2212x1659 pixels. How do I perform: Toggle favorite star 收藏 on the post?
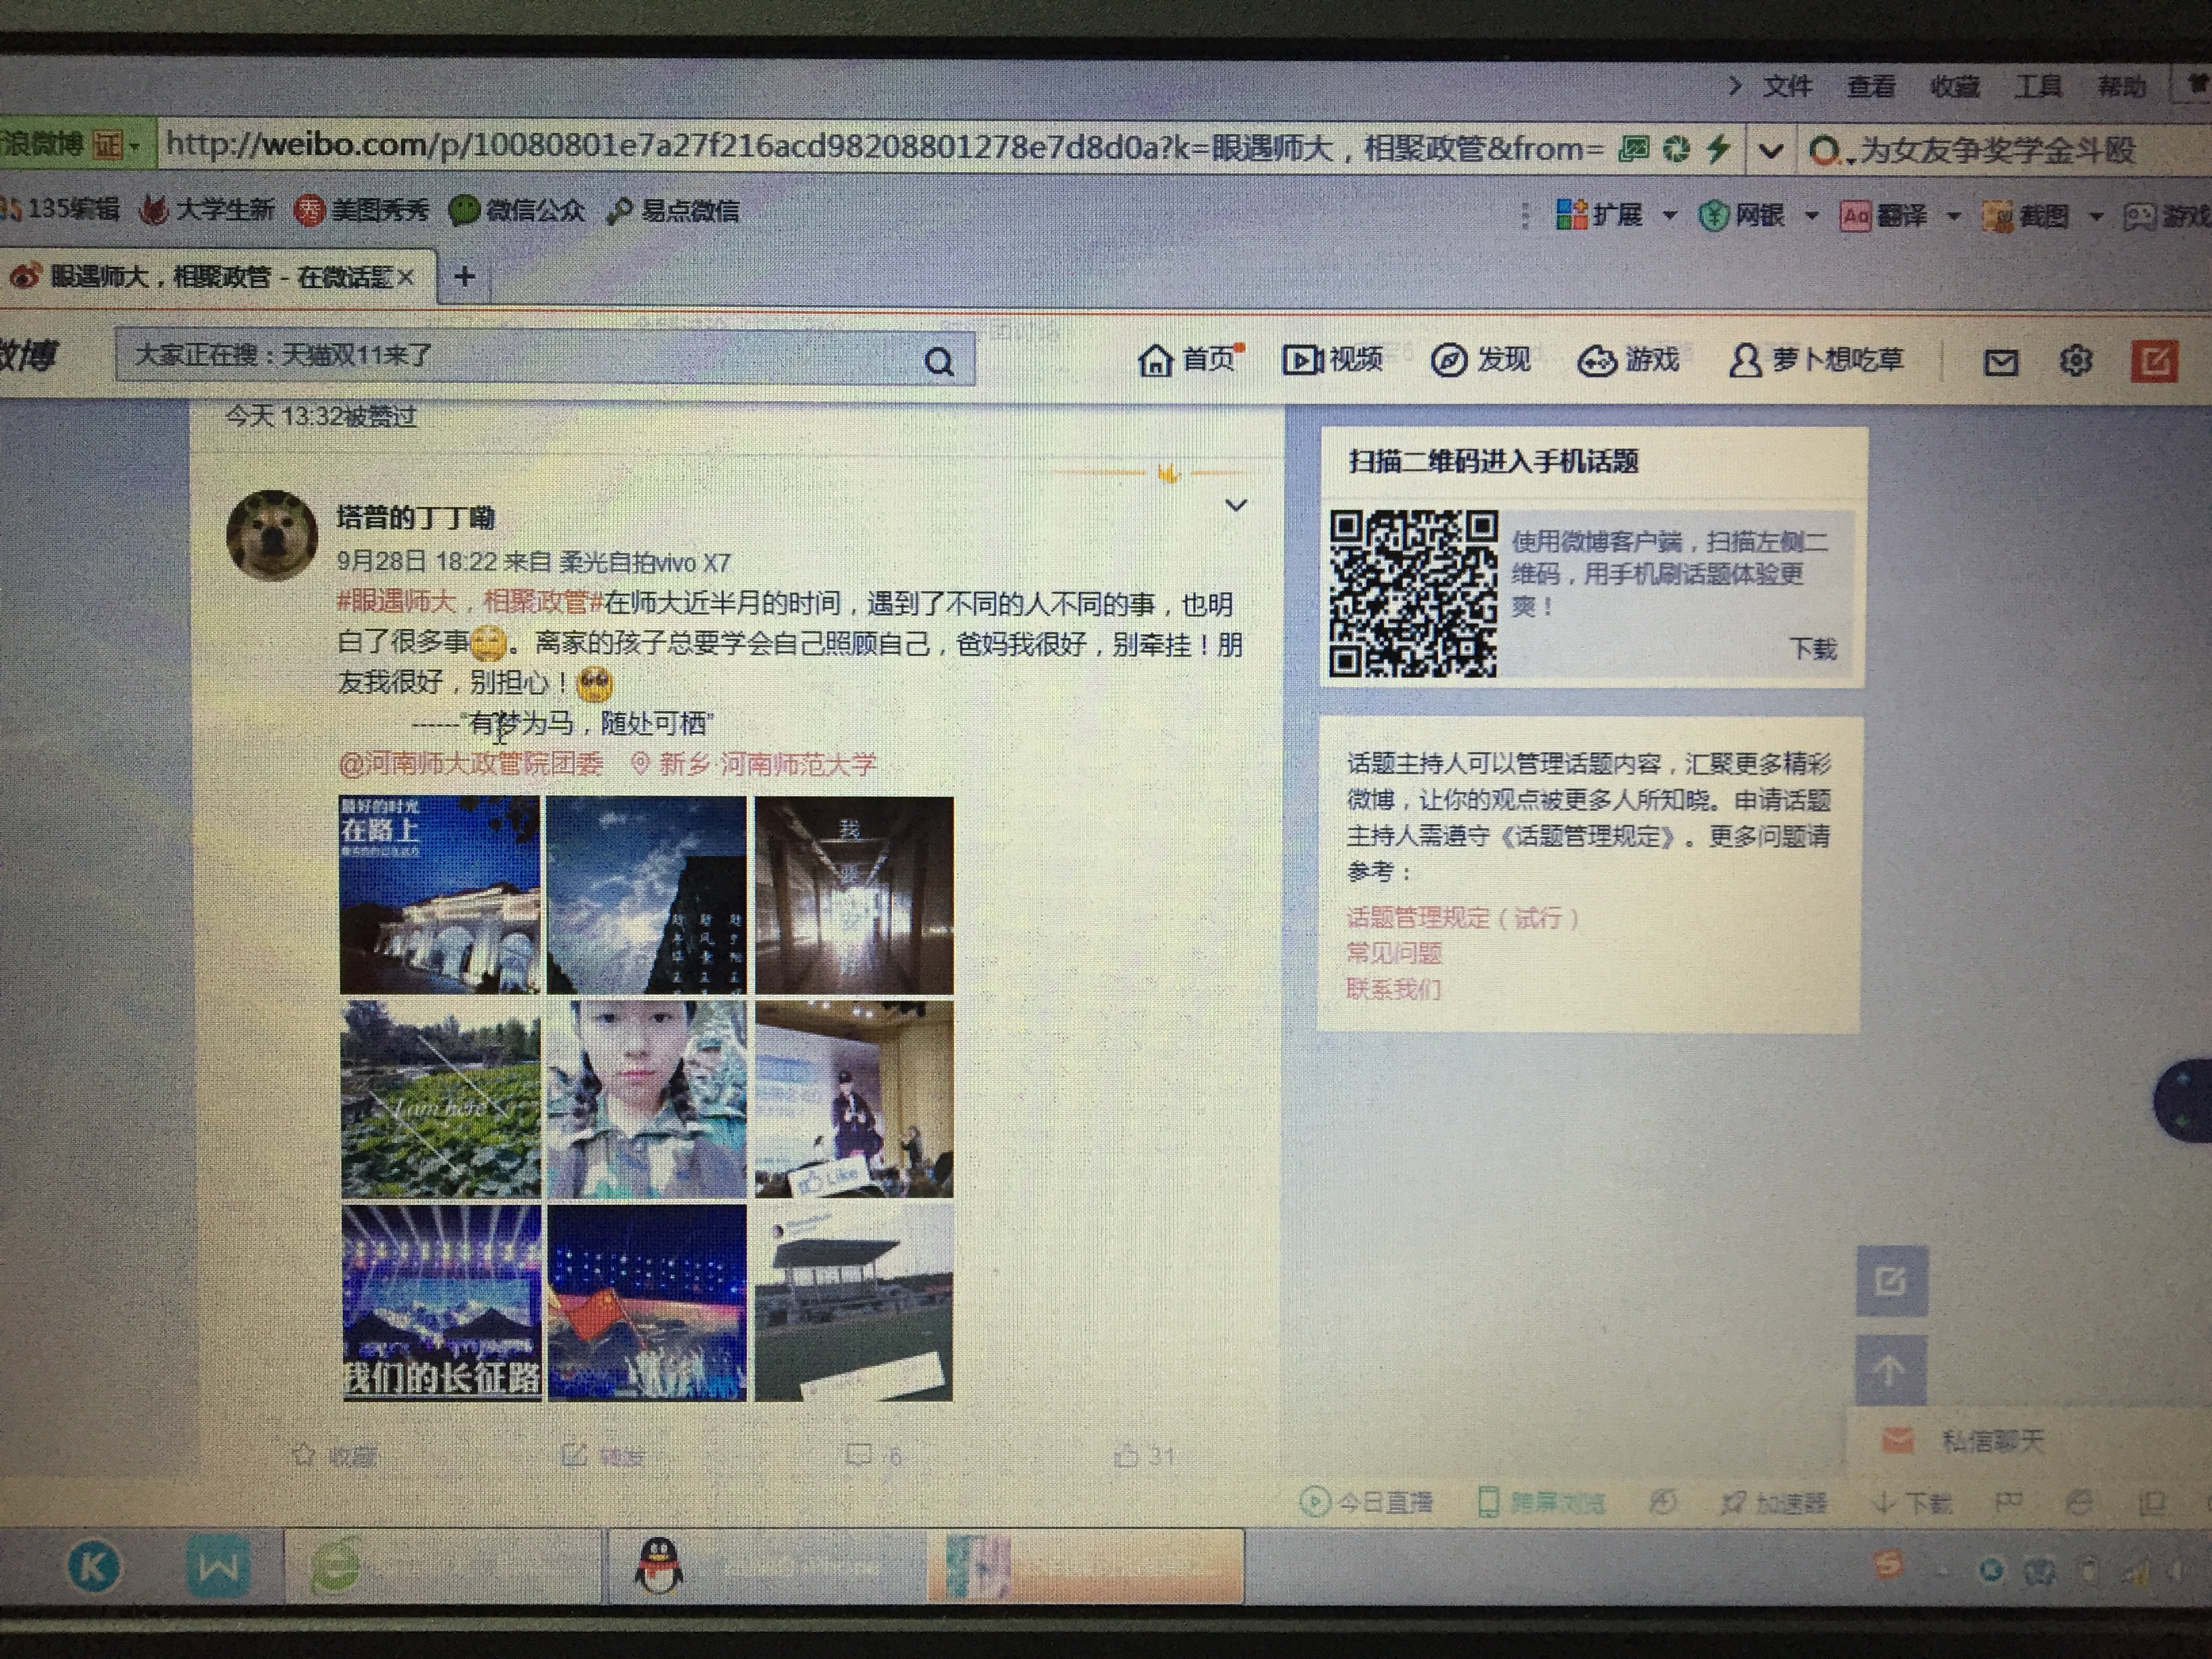304,1455
